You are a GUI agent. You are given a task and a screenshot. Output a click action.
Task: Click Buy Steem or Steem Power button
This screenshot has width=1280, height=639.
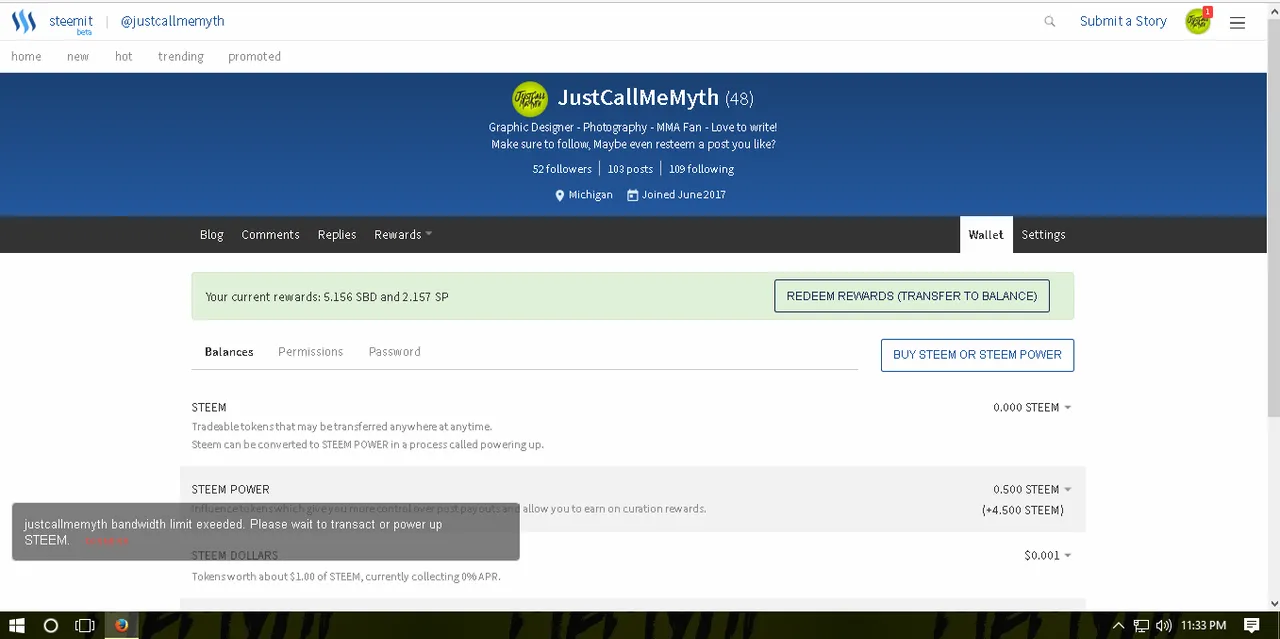[x=977, y=355]
